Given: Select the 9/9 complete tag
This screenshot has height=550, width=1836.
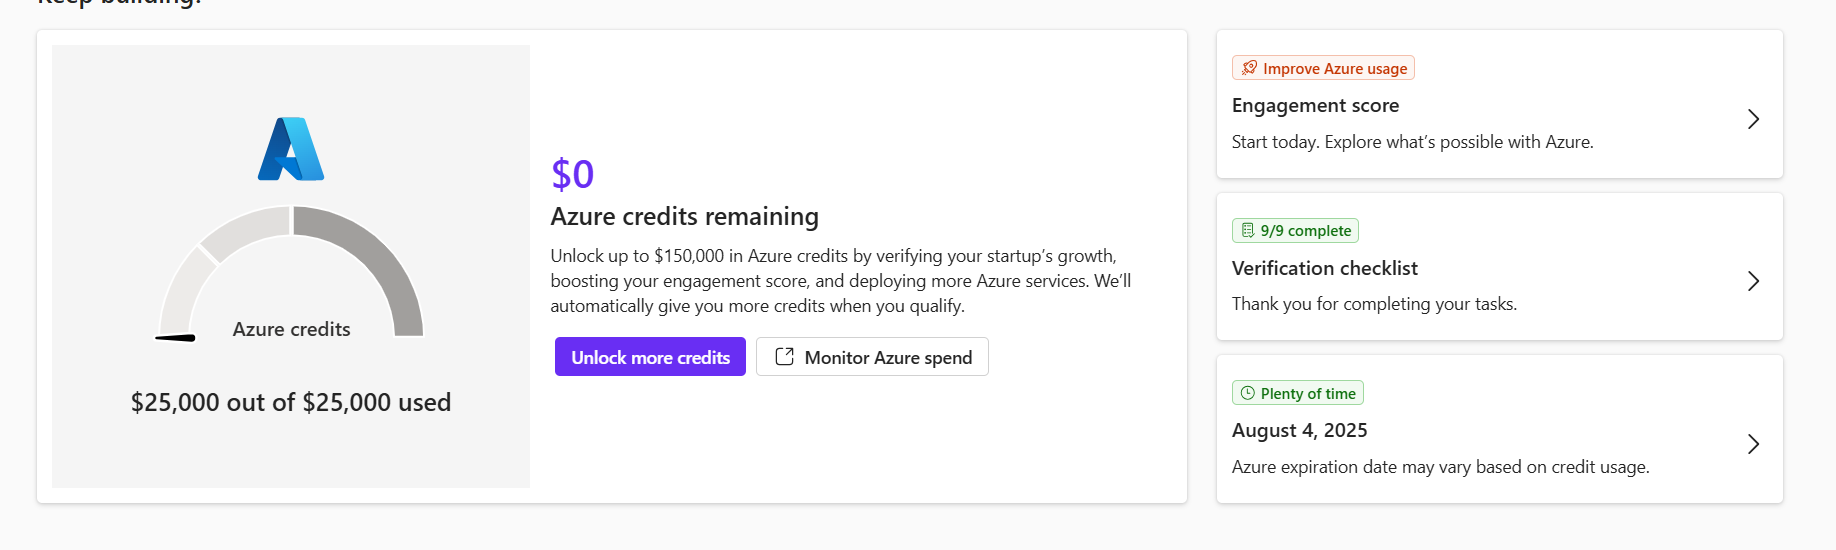Looking at the screenshot, I should point(1295,230).
